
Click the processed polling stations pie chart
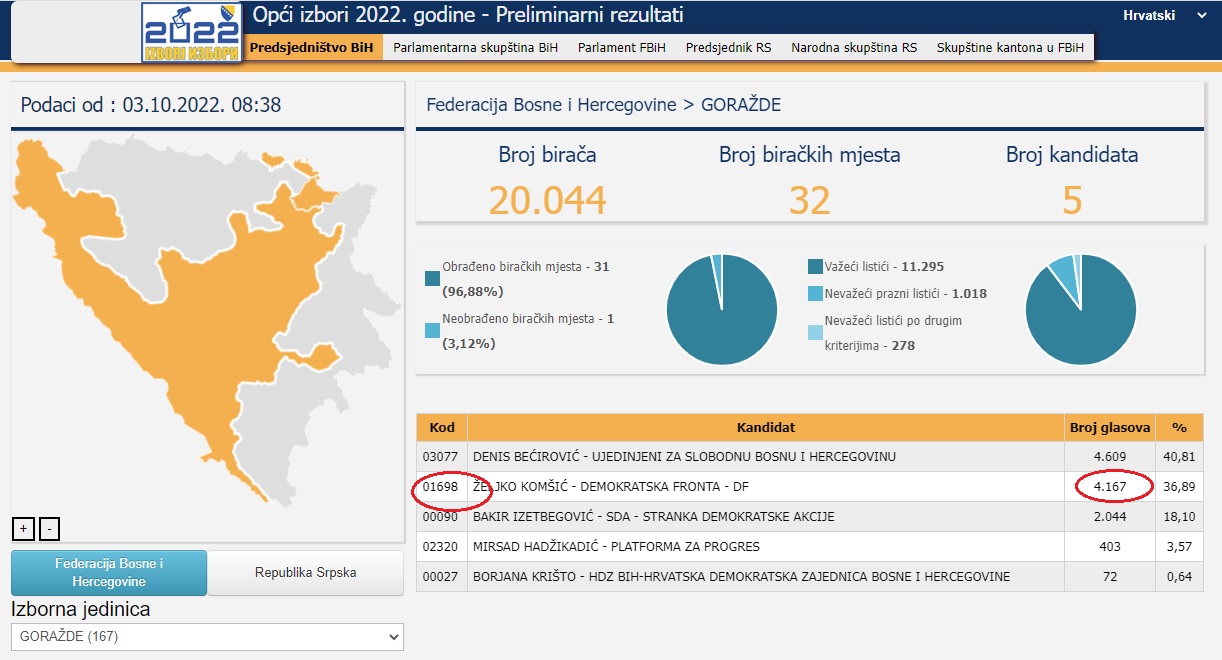click(x=721, y=309)
